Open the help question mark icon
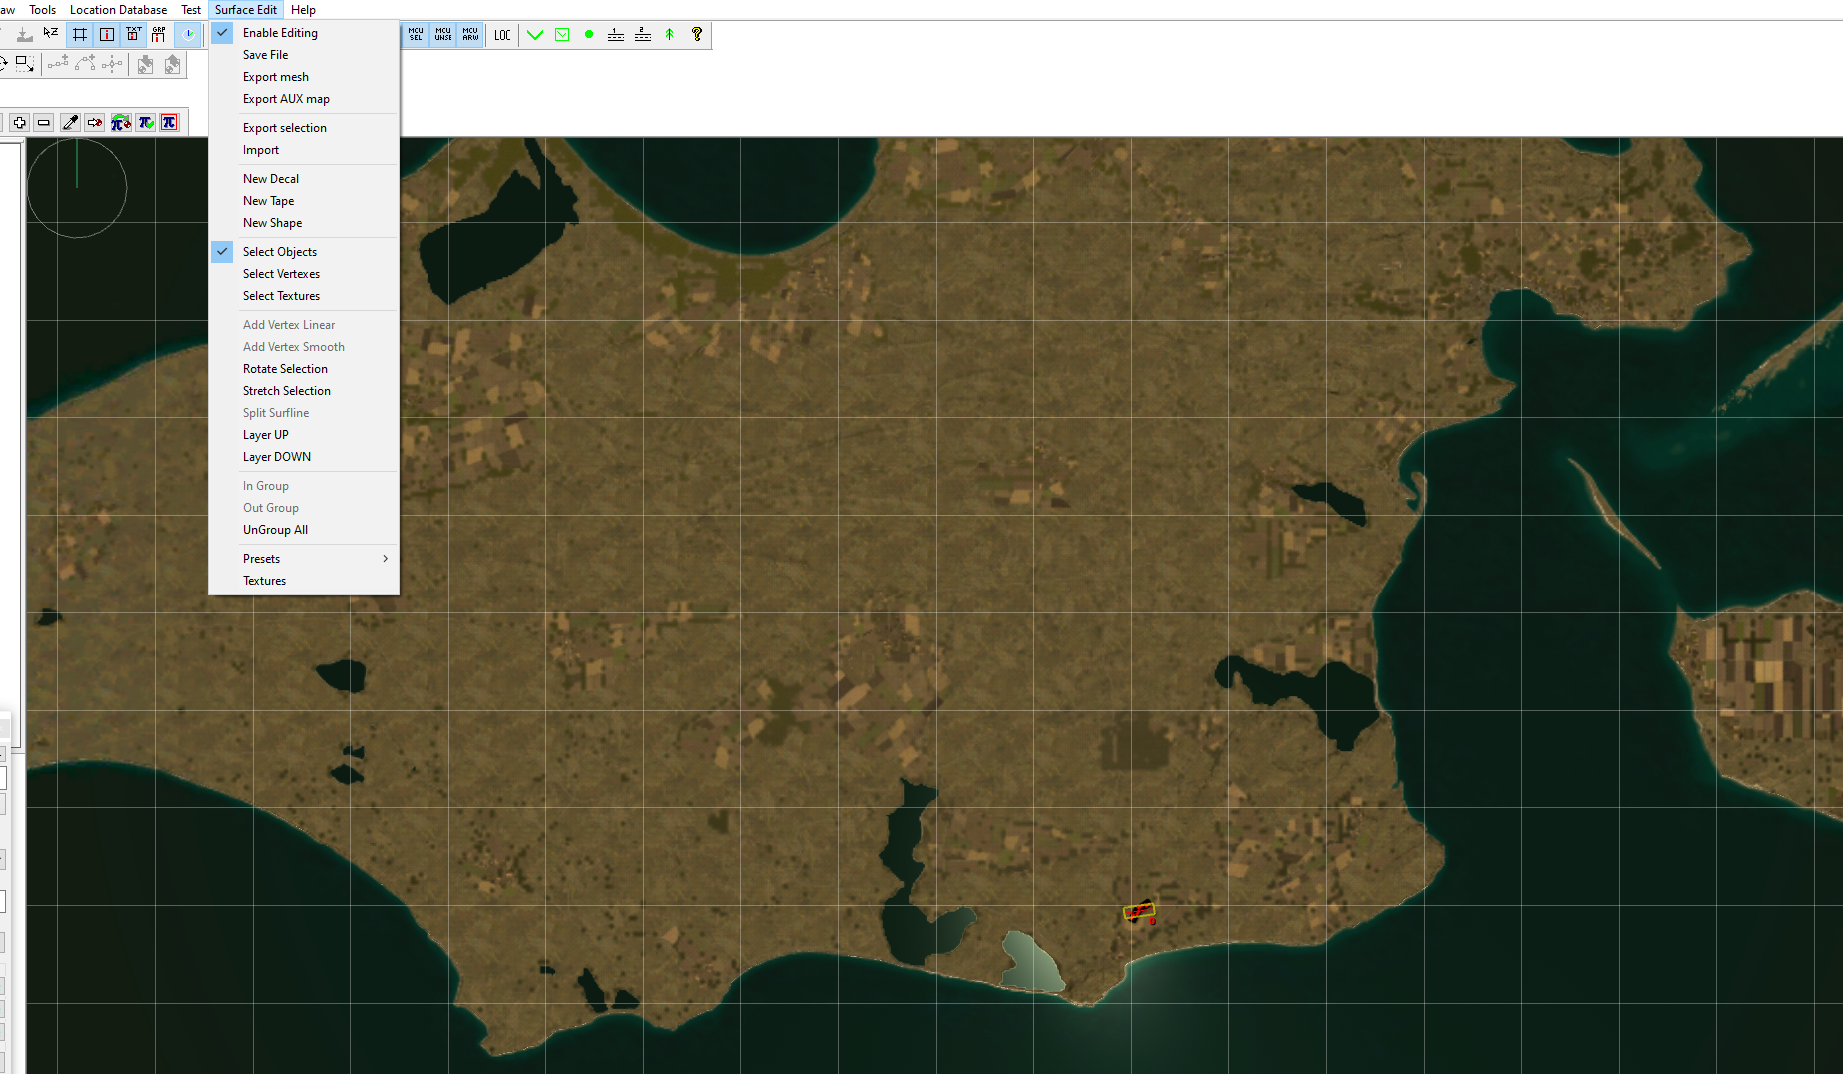The height and width of the screenshot is (1074, 1843). click(697, 34)
